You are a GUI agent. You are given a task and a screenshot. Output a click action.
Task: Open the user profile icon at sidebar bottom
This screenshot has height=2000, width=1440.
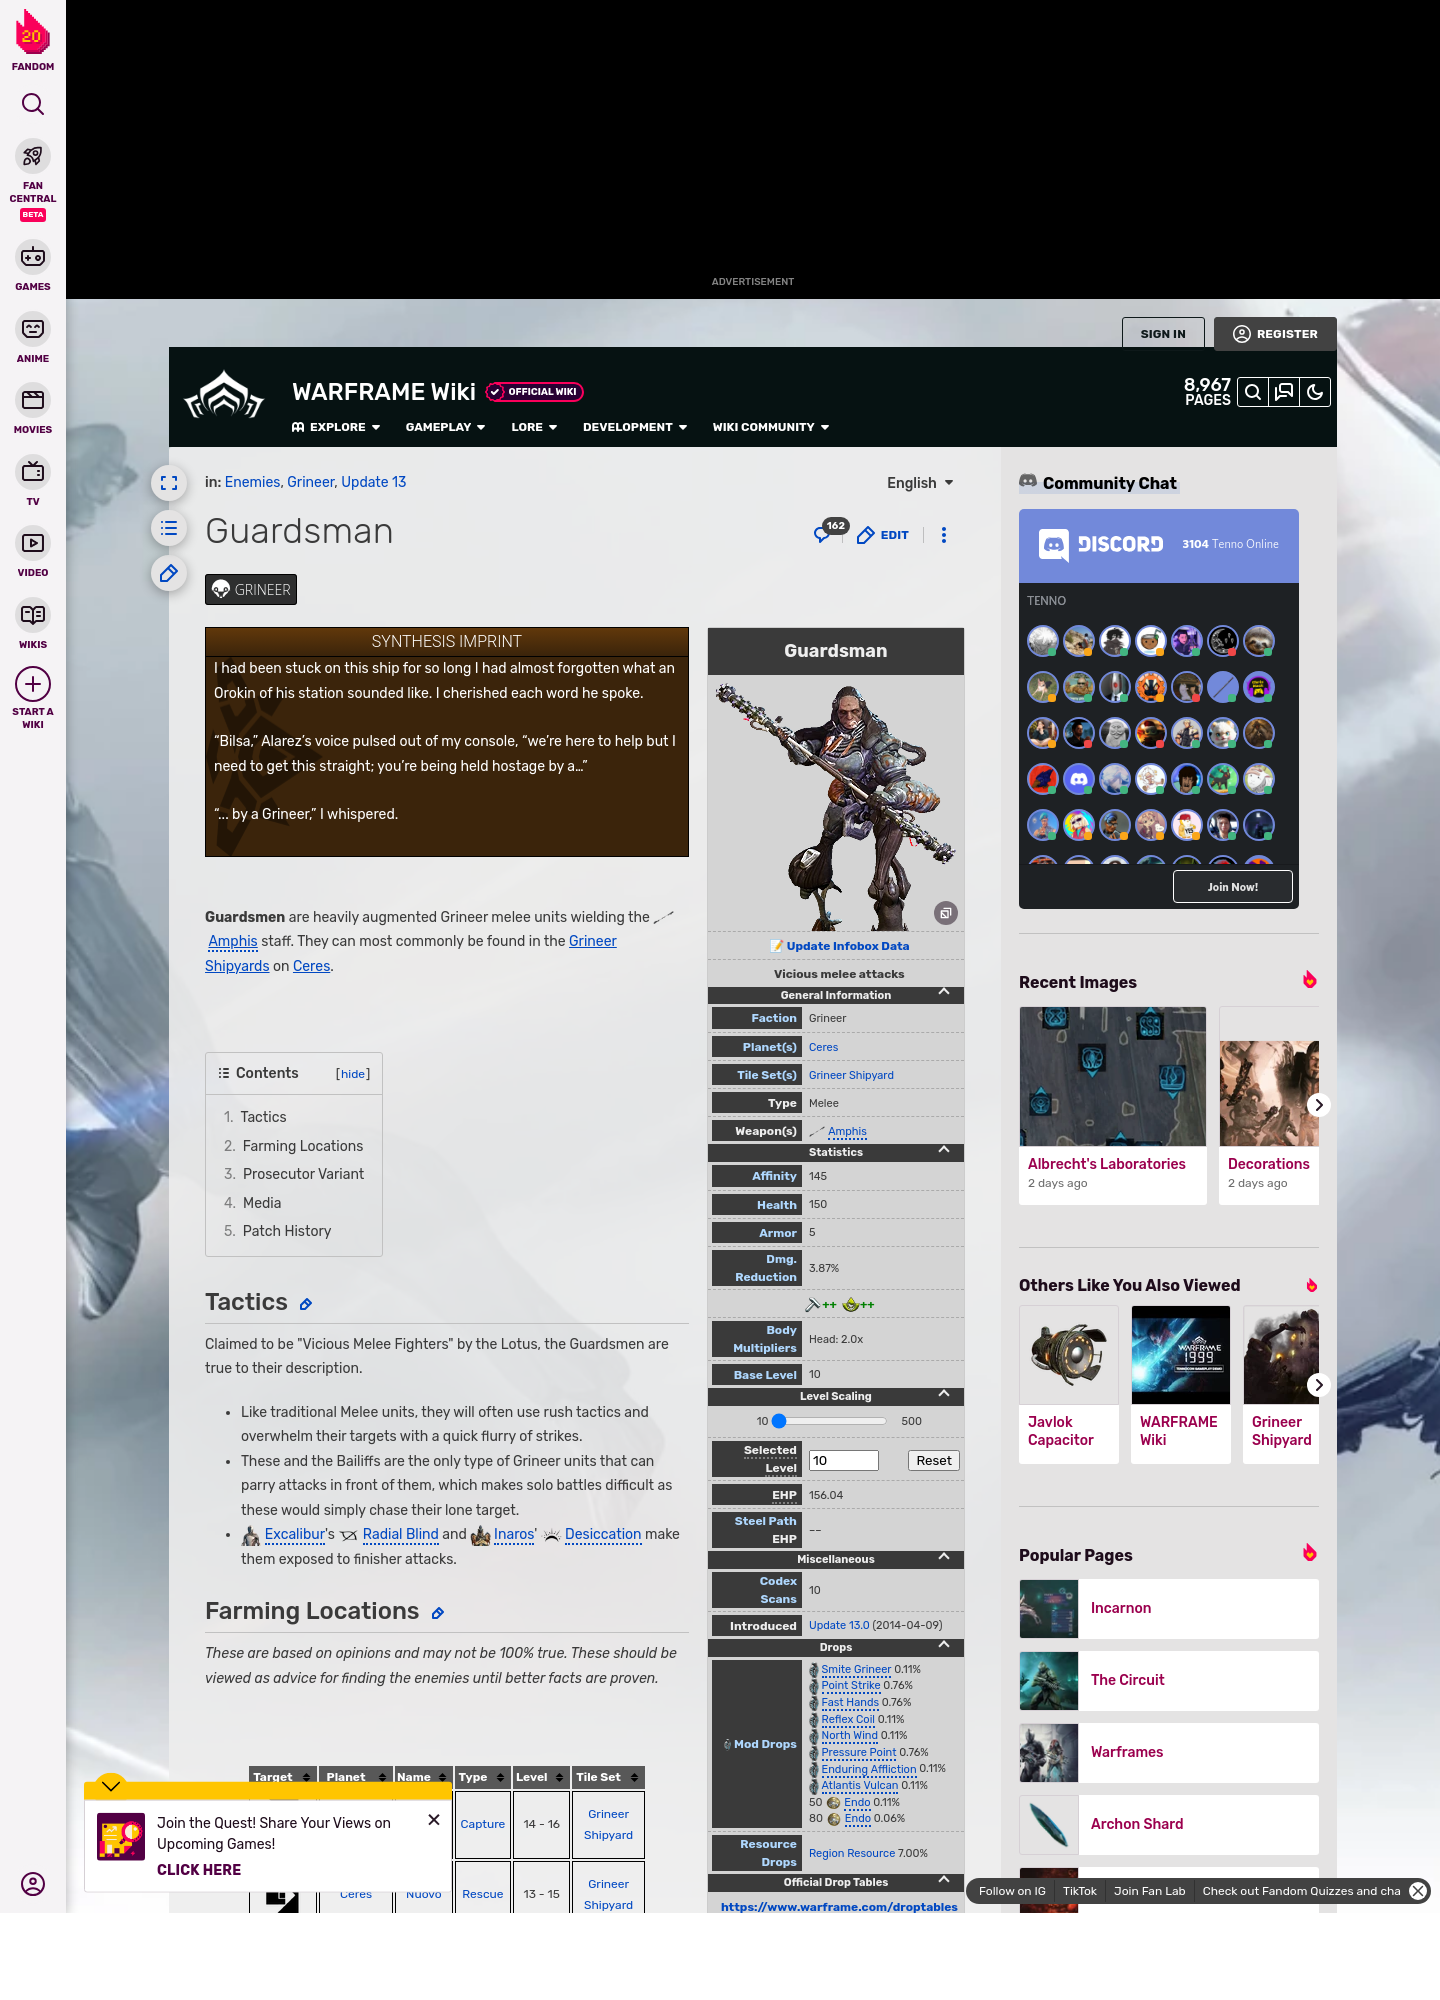pos(33,1884)
